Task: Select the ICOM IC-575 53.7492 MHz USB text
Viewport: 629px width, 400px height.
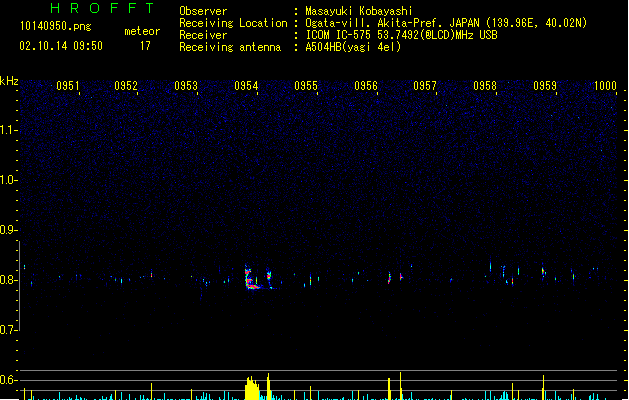Action: pos(401,35)
